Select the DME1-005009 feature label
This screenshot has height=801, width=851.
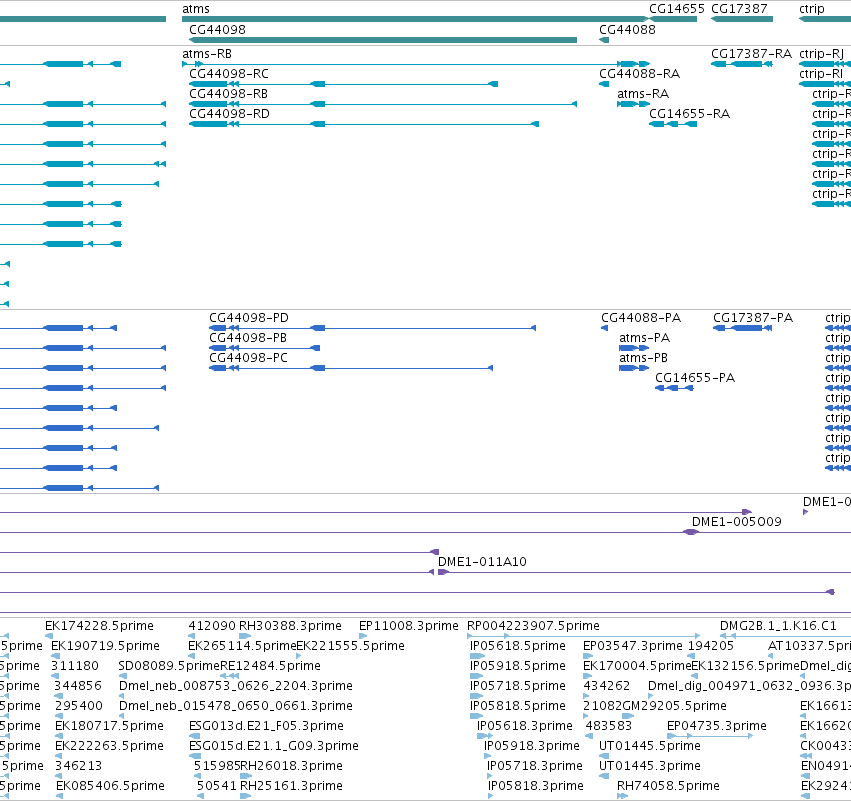736,522
